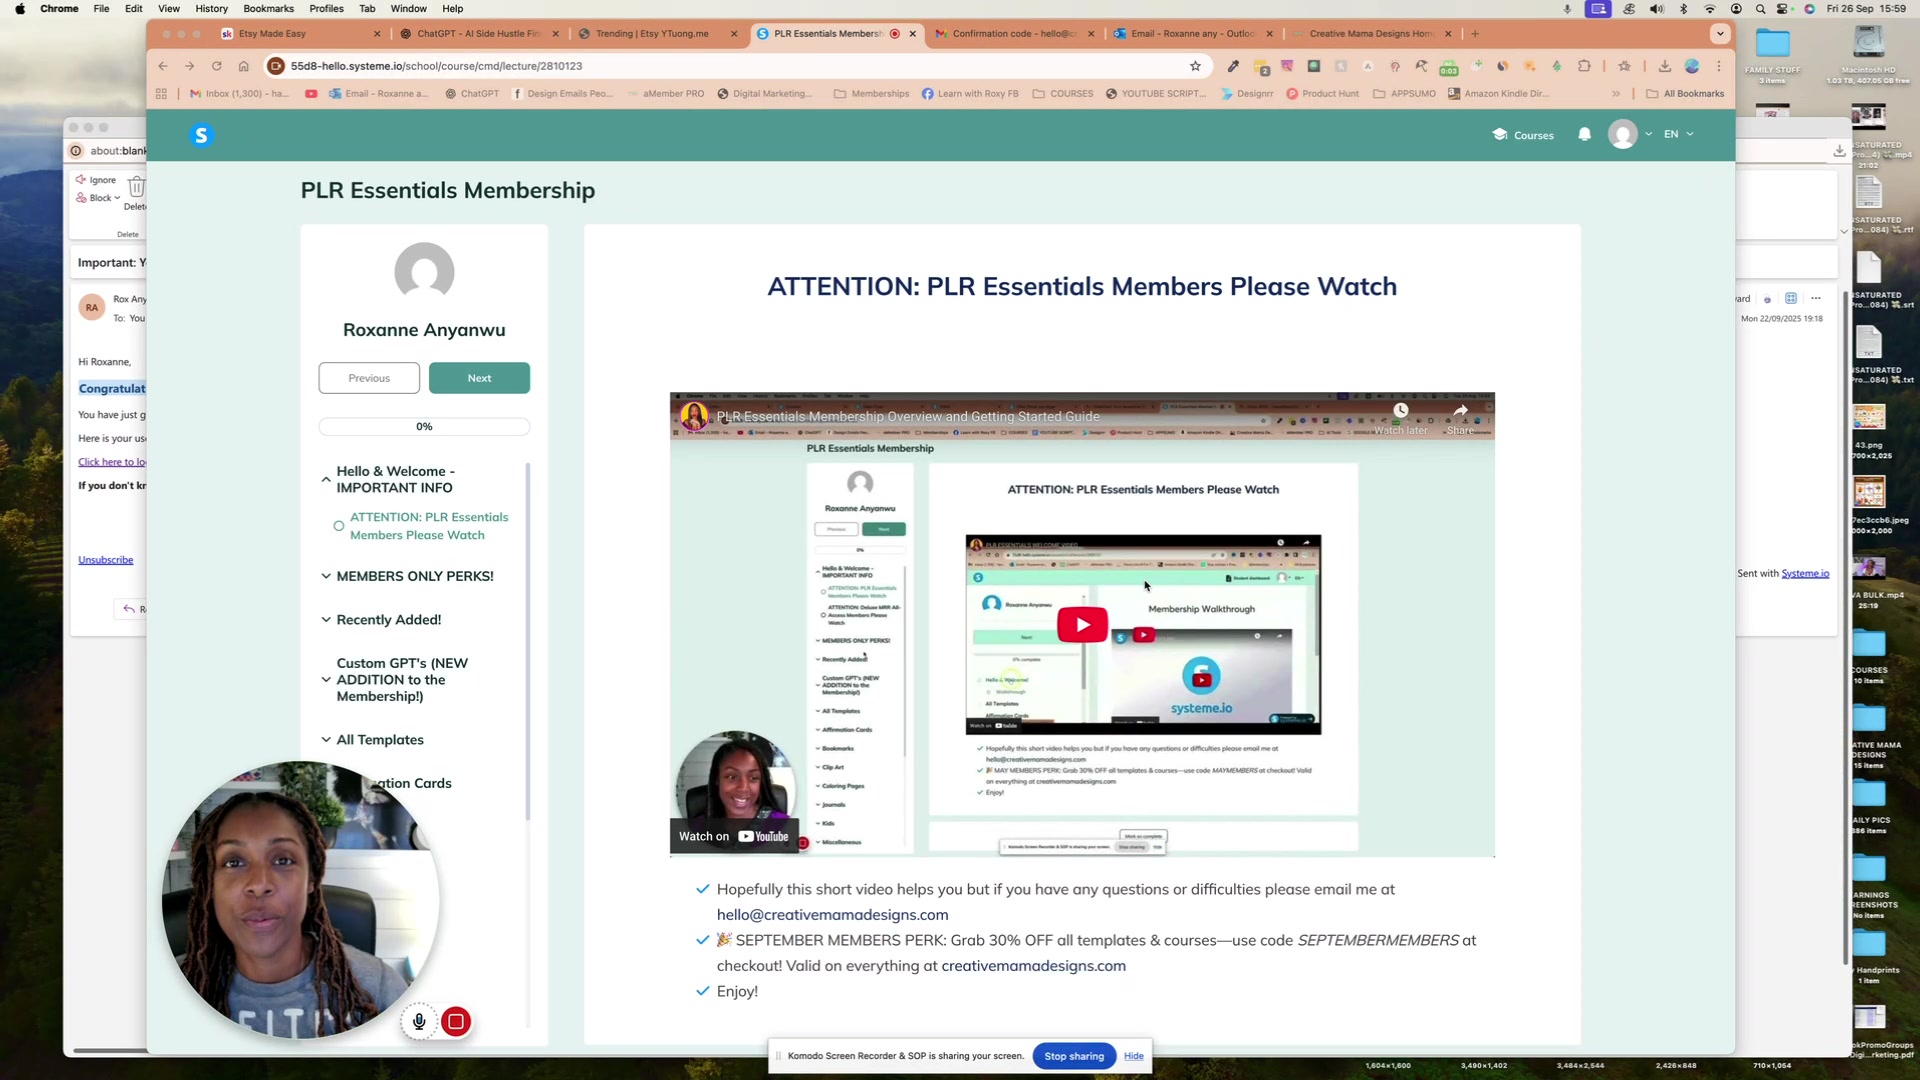Viewport: 1920px width, 1080px height.
Task: Collapse the Hello & Welcome section
Action: (x=326, y=480)
